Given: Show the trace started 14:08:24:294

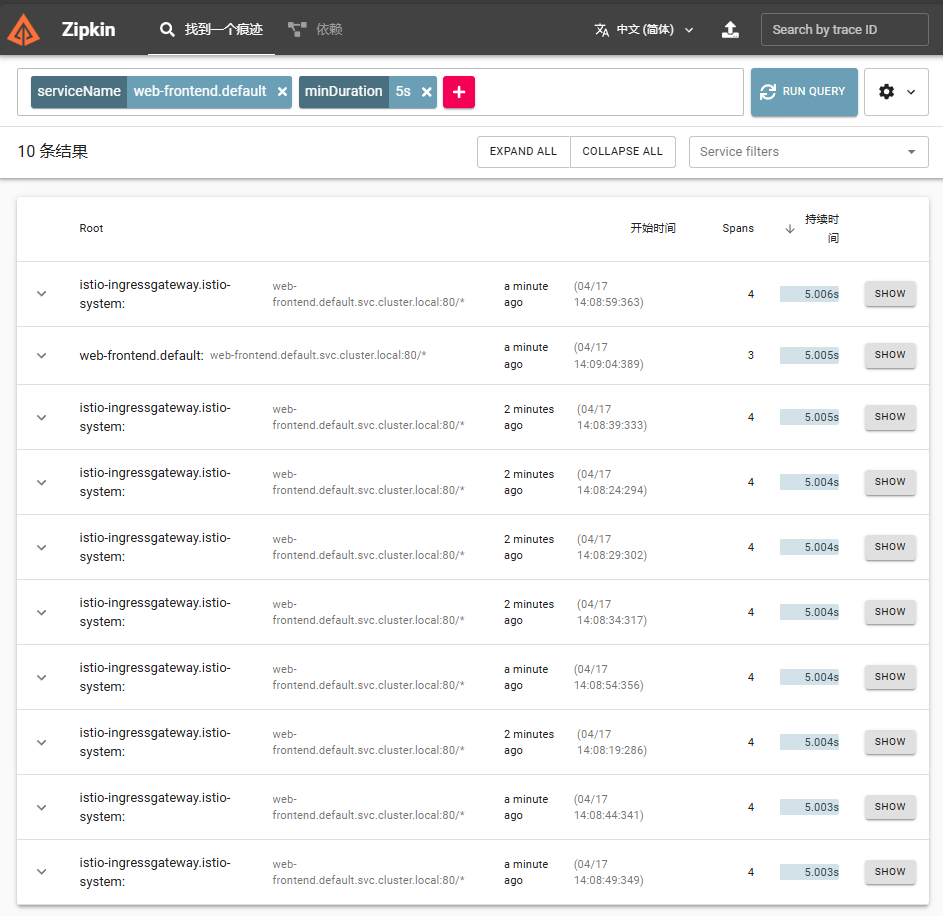Looking at the screenshot, I should click(x=890, y=482).
